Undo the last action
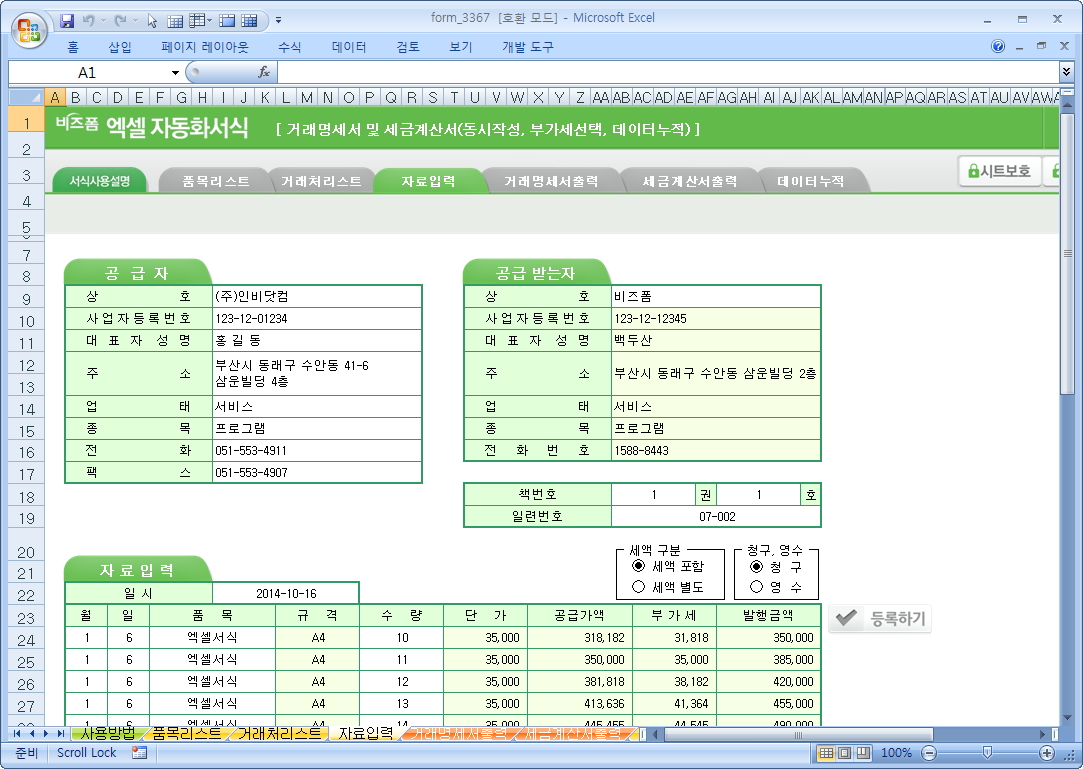Screen dimensions: 1083x769 (88, 21)
